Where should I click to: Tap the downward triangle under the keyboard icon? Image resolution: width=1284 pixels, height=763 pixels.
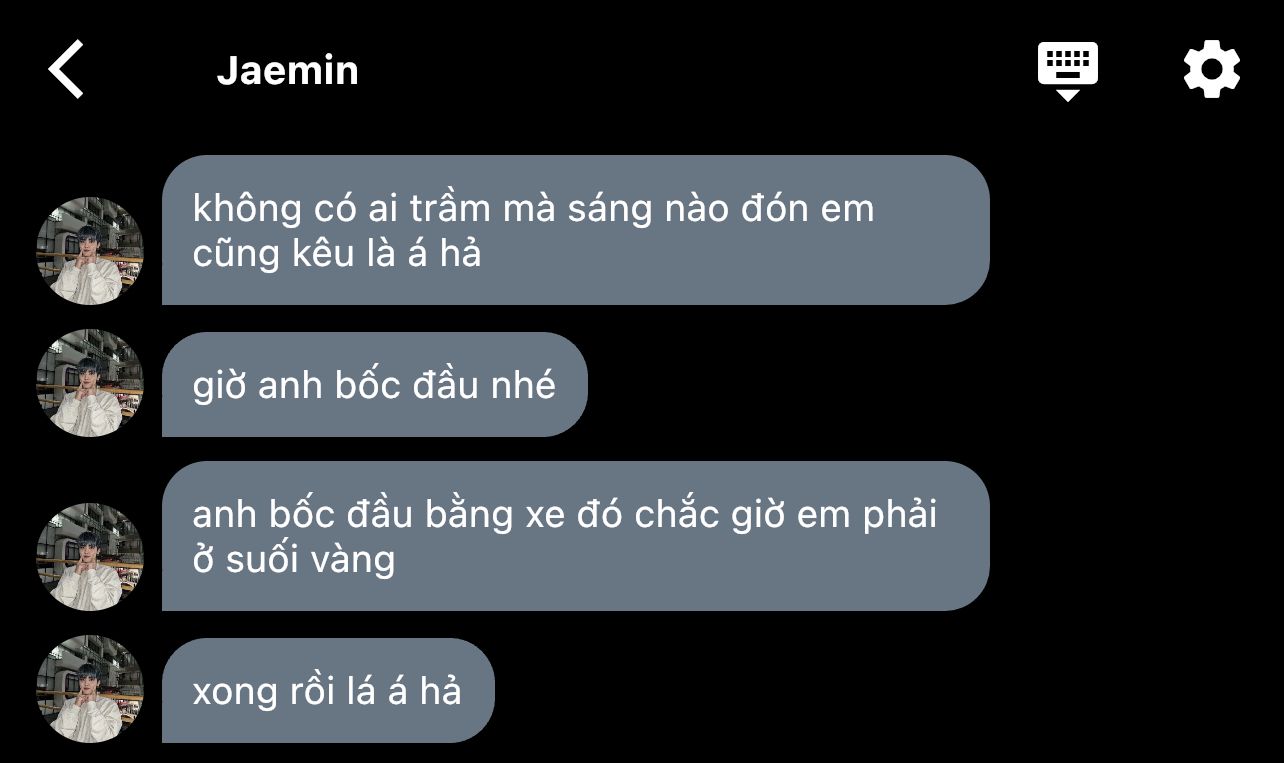(1068, 95)
